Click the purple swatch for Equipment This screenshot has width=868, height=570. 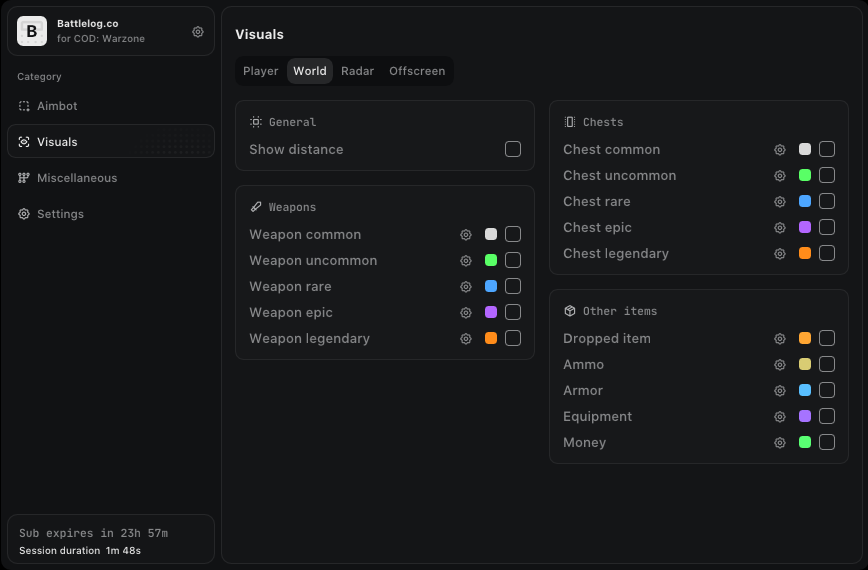coord(805,416)
